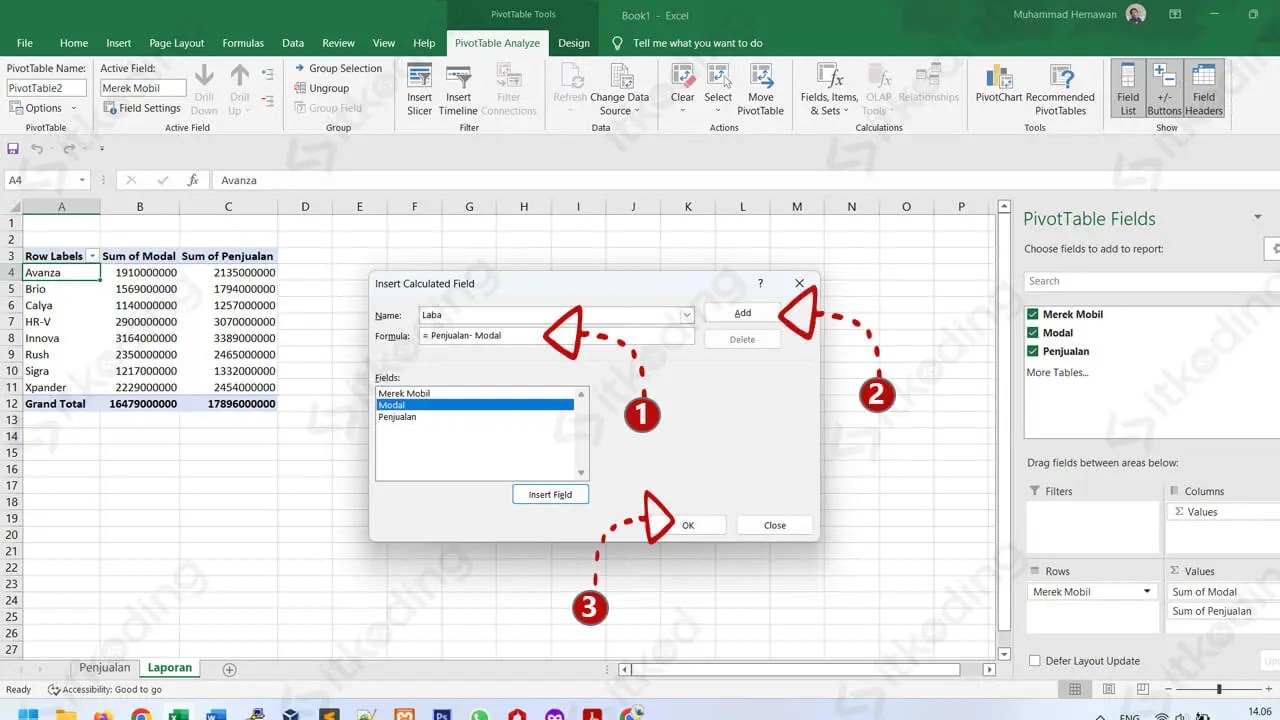This screenshot has height=720, width=1280.
Task: Click the PivotChart icon
Action: (998, 78)
